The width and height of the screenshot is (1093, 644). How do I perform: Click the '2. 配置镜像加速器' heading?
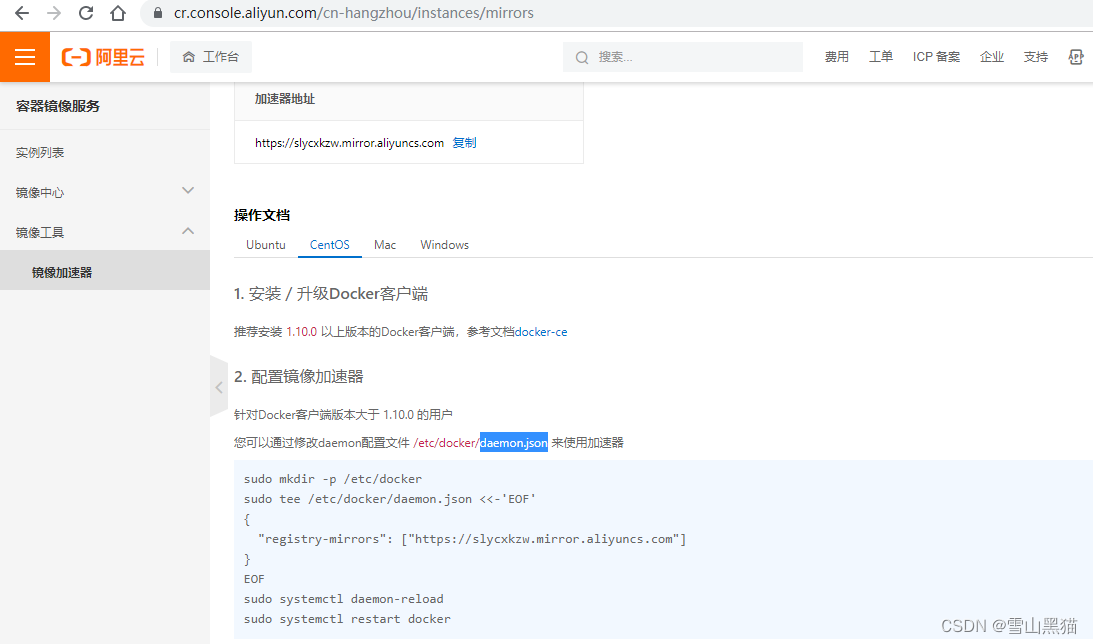298,376
